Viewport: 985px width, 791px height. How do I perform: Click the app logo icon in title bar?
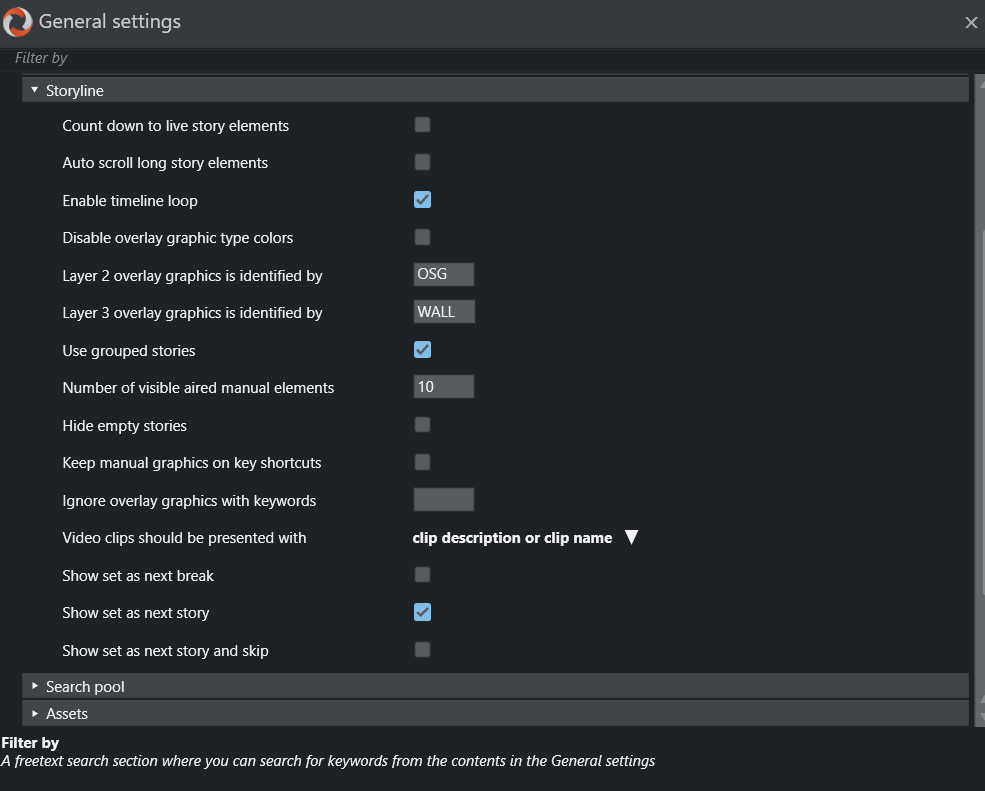point(18,21)
